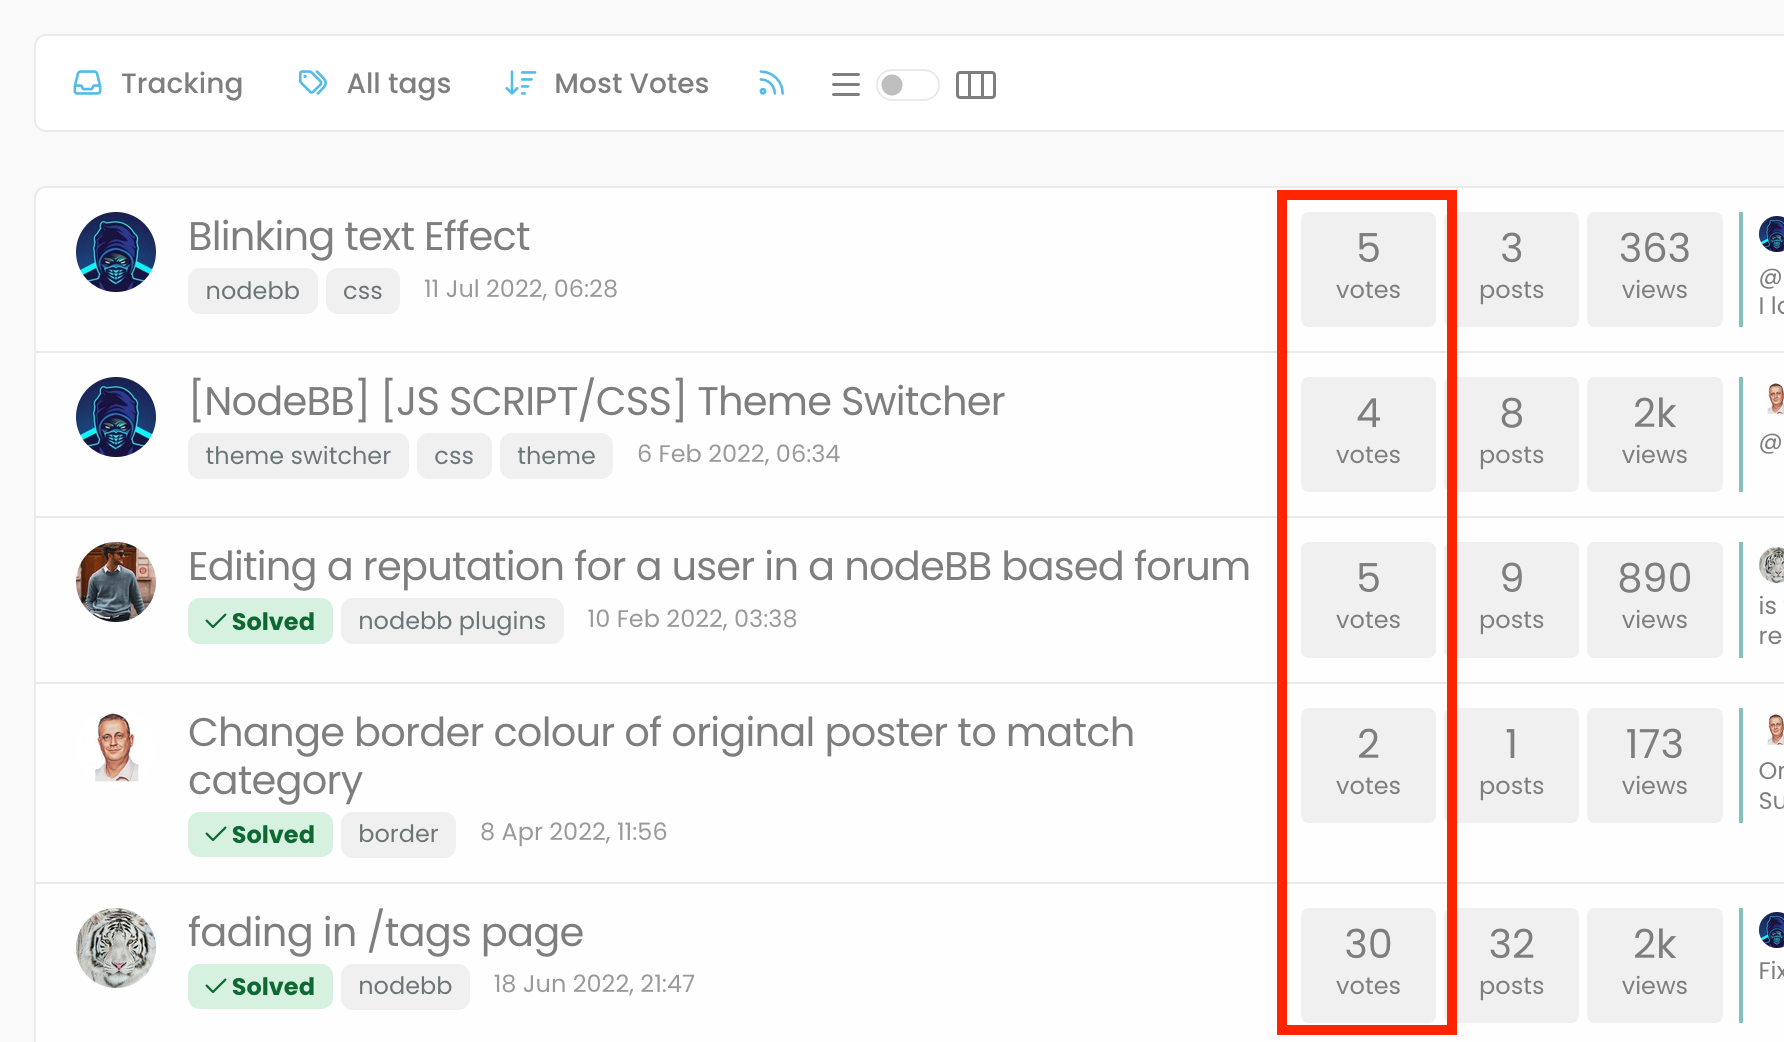Viewport: 1784px width, 1042px height.
Task: Click the All tags tag icon
Action: [313, 83]
